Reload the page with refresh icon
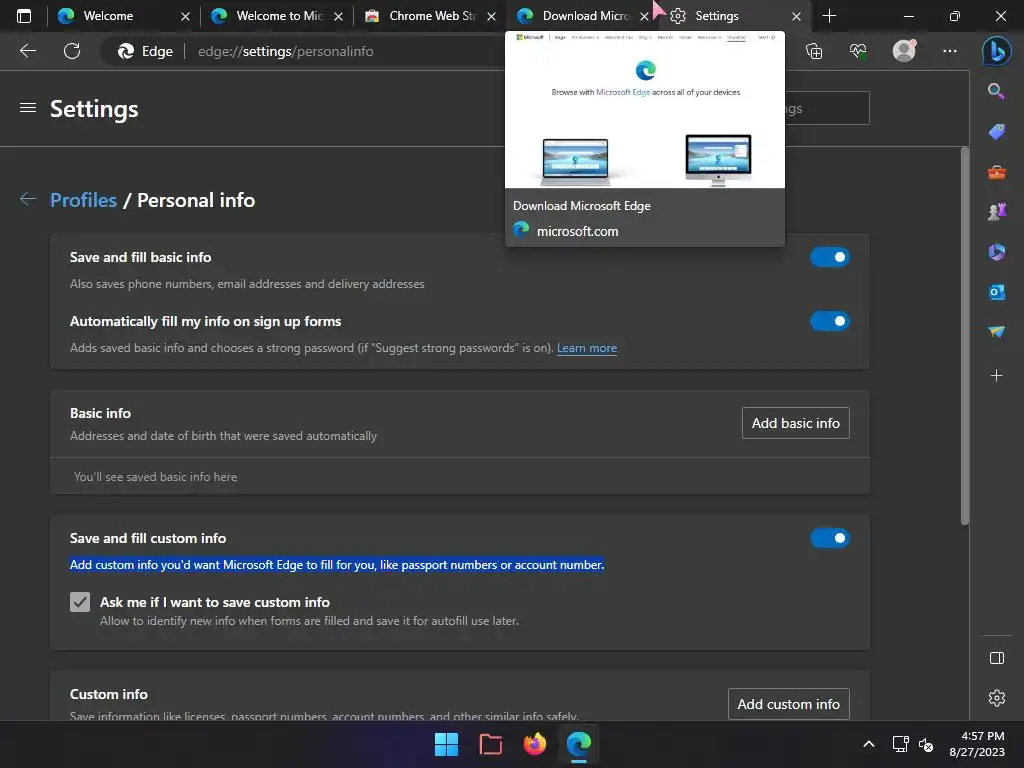The height and width of the screenshot is (768, 1024). coord(72,51)
